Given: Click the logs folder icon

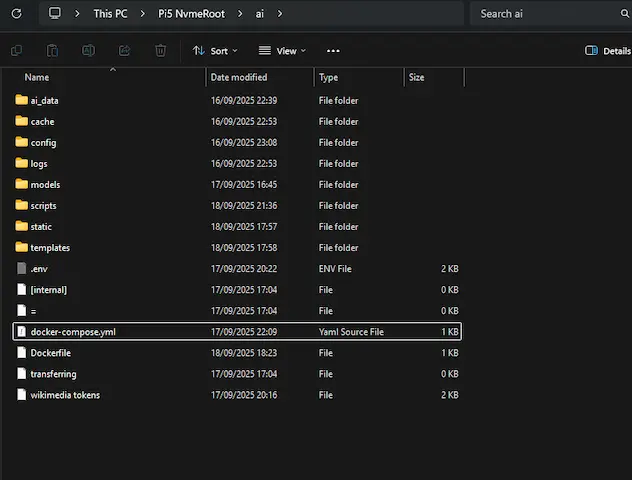Looking at the screenshot, I should click(21, 162).
